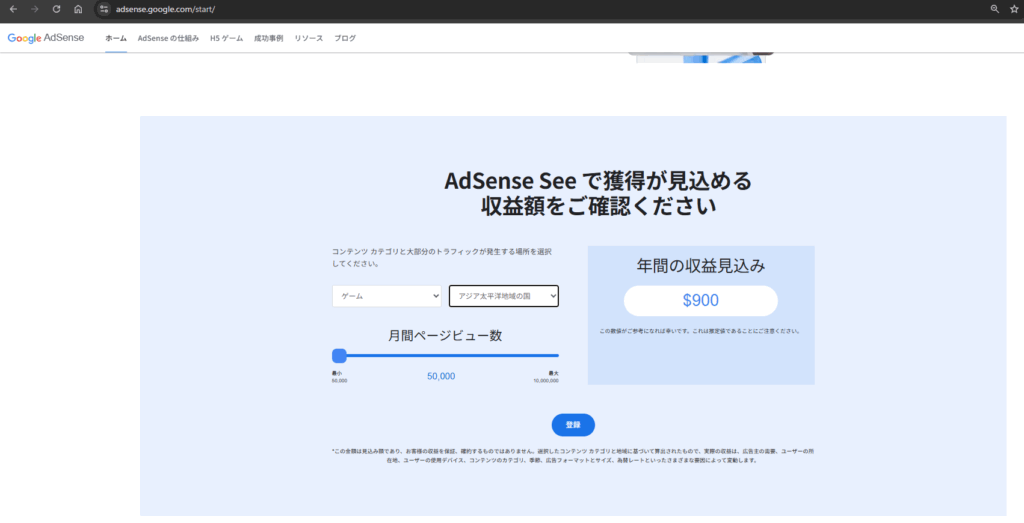Click the AdSense See で獲得が見込める heading

pos(598,181)
